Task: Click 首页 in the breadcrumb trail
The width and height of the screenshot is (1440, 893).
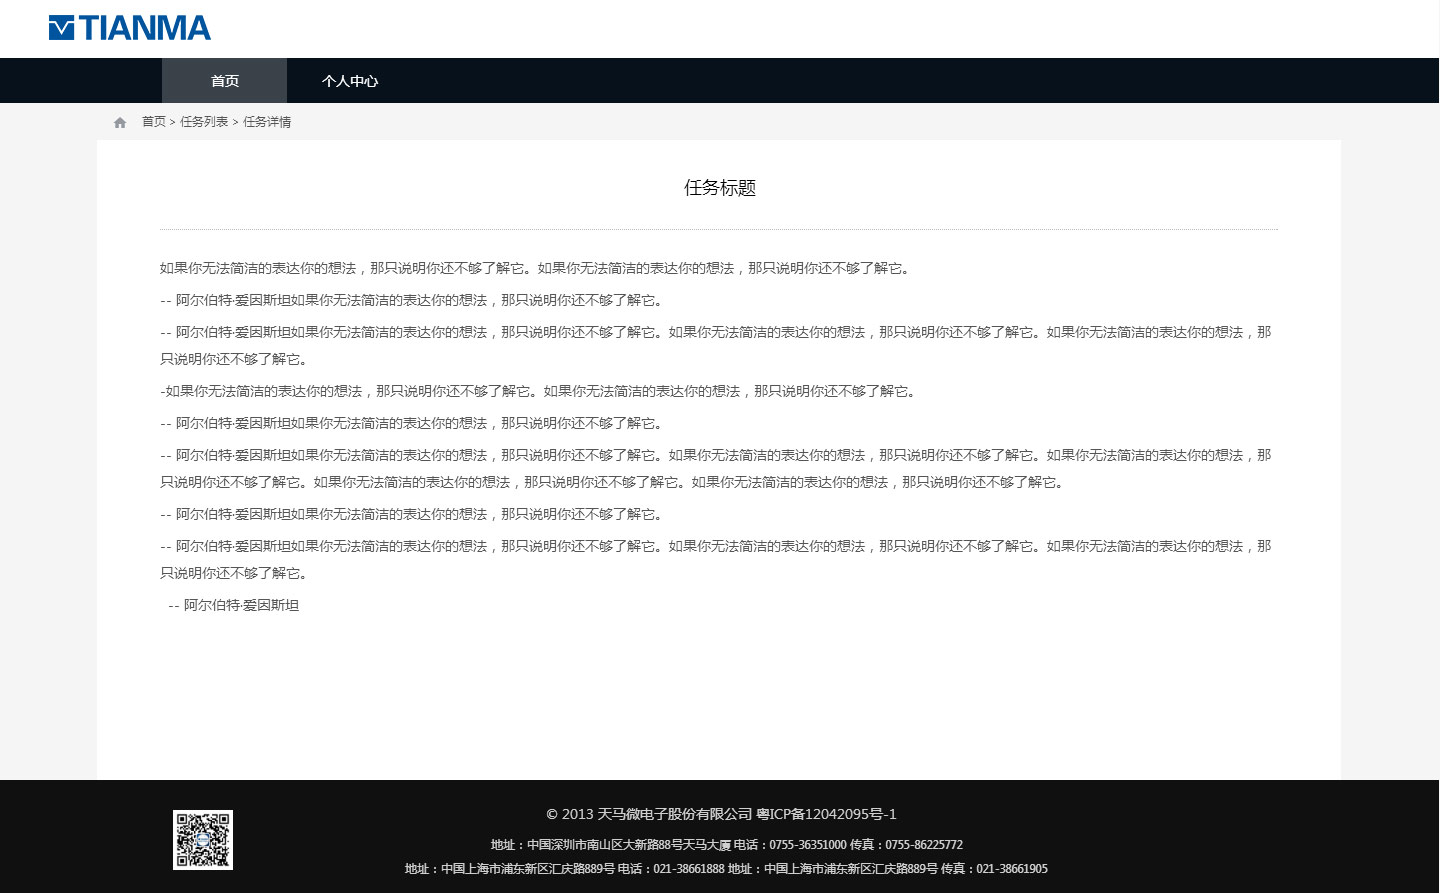Action: click(154, 121)
